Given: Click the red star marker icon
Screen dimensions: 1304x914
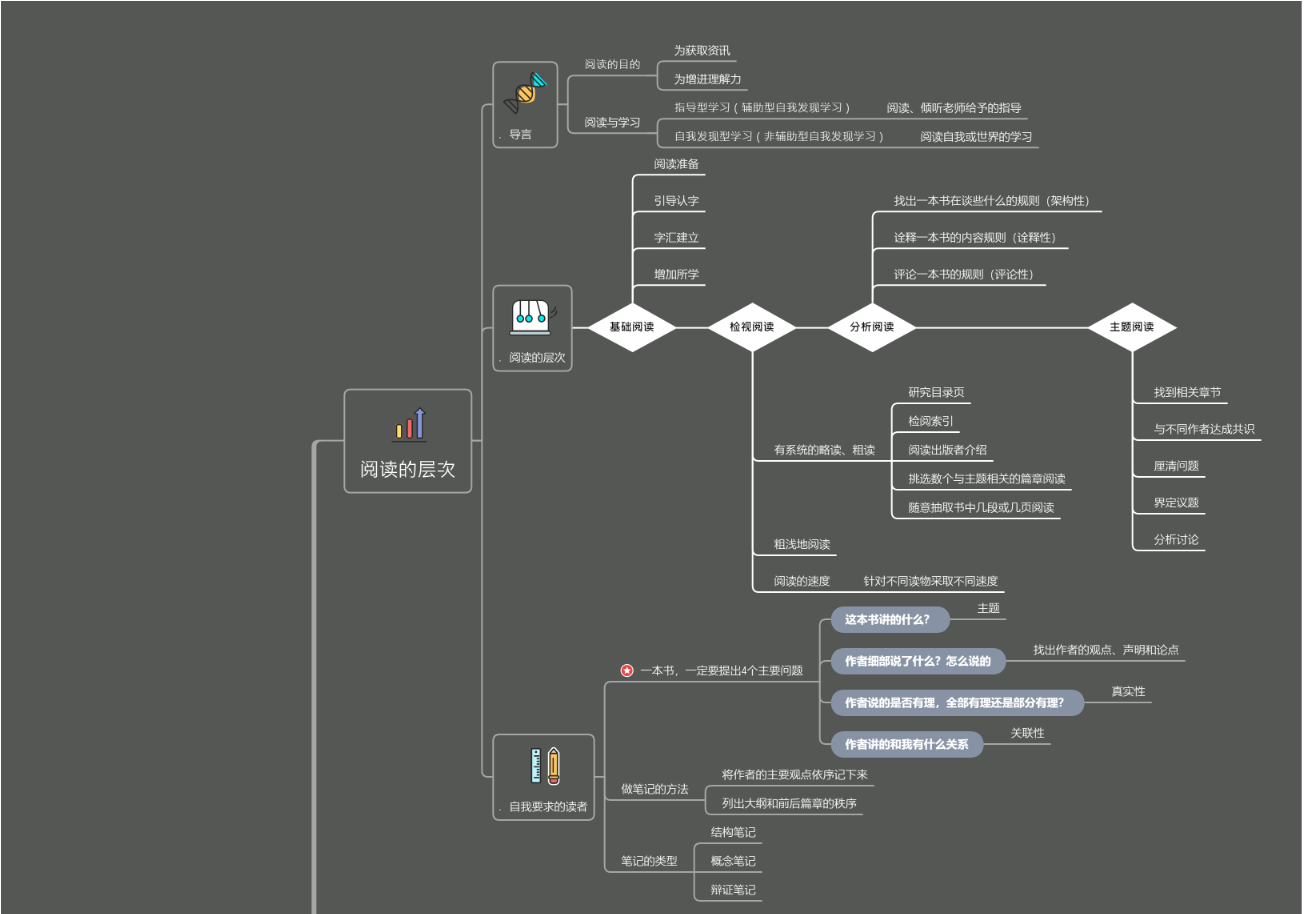Looking at the screenshot, I should 627,671.
